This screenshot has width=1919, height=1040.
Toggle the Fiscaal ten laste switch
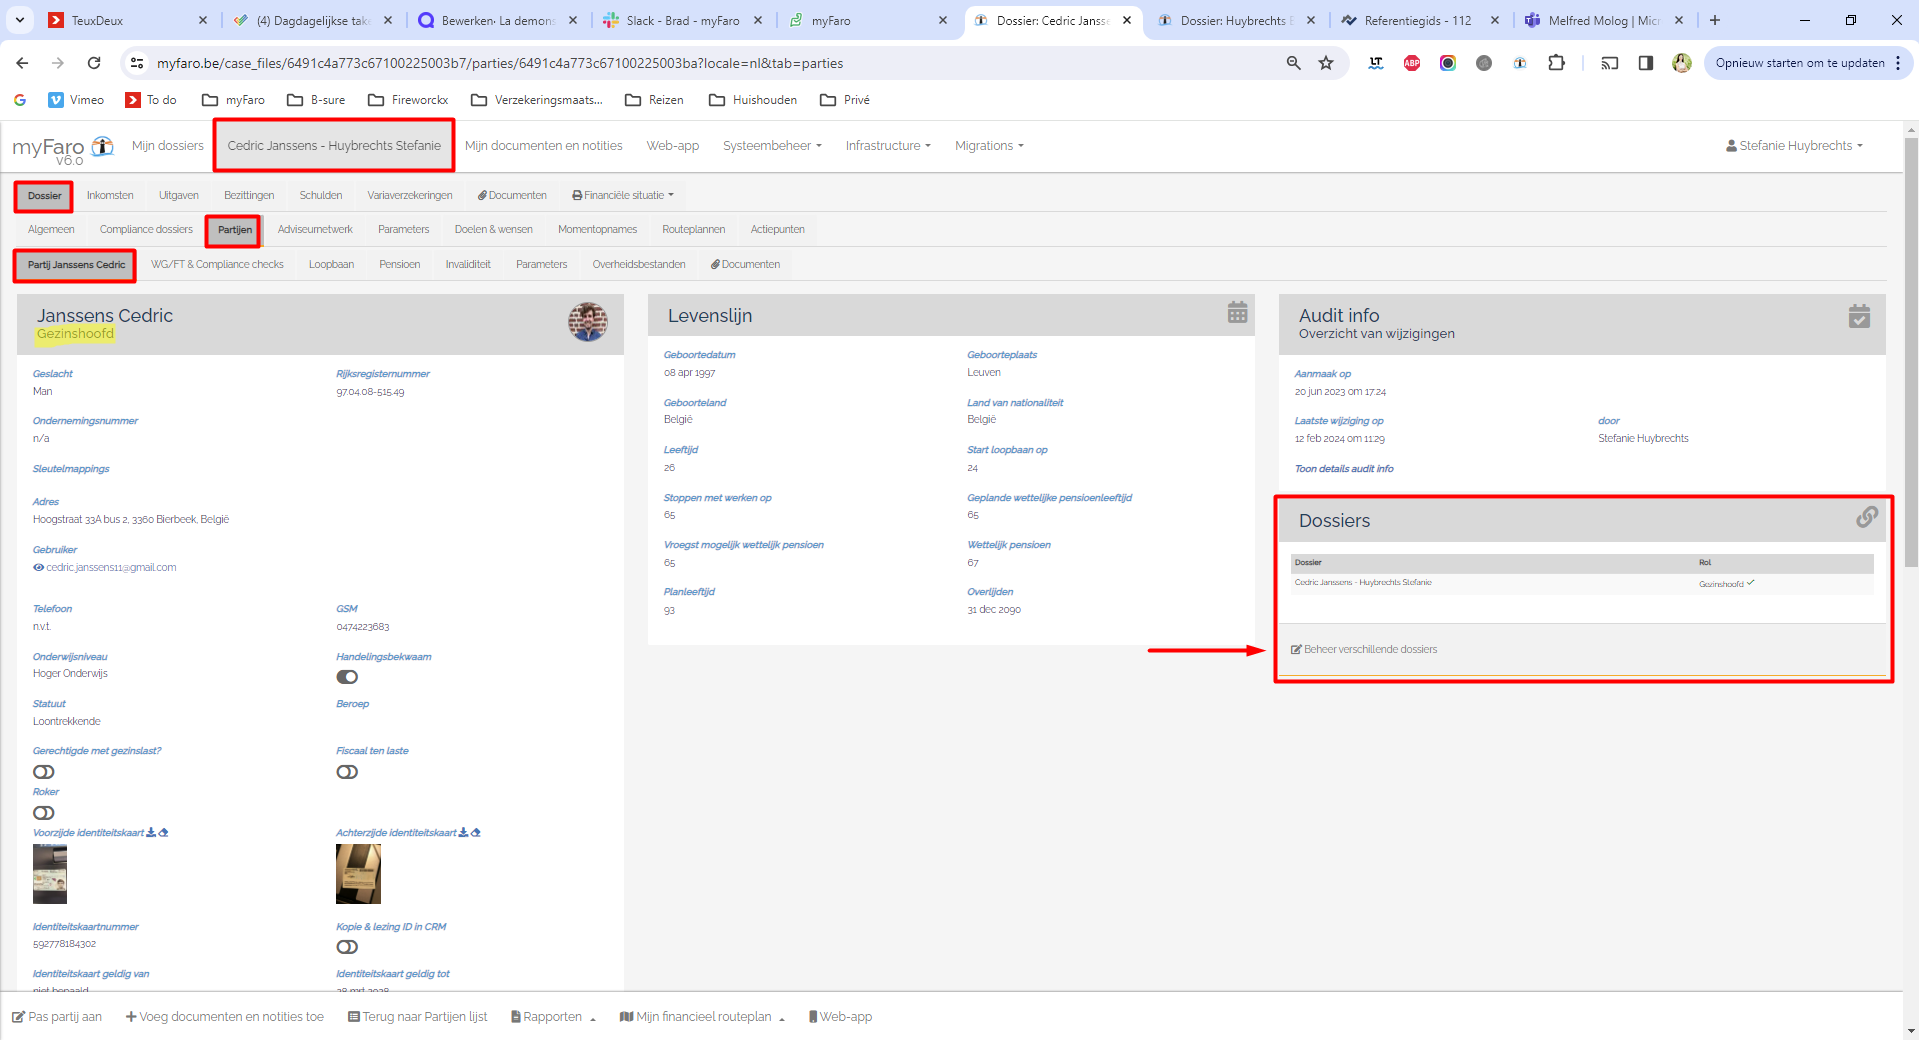pos(347,772)
